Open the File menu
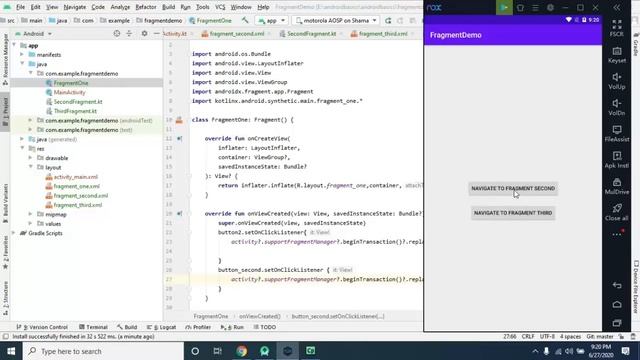Screen dimensions: 640x360 click(20, 7)
